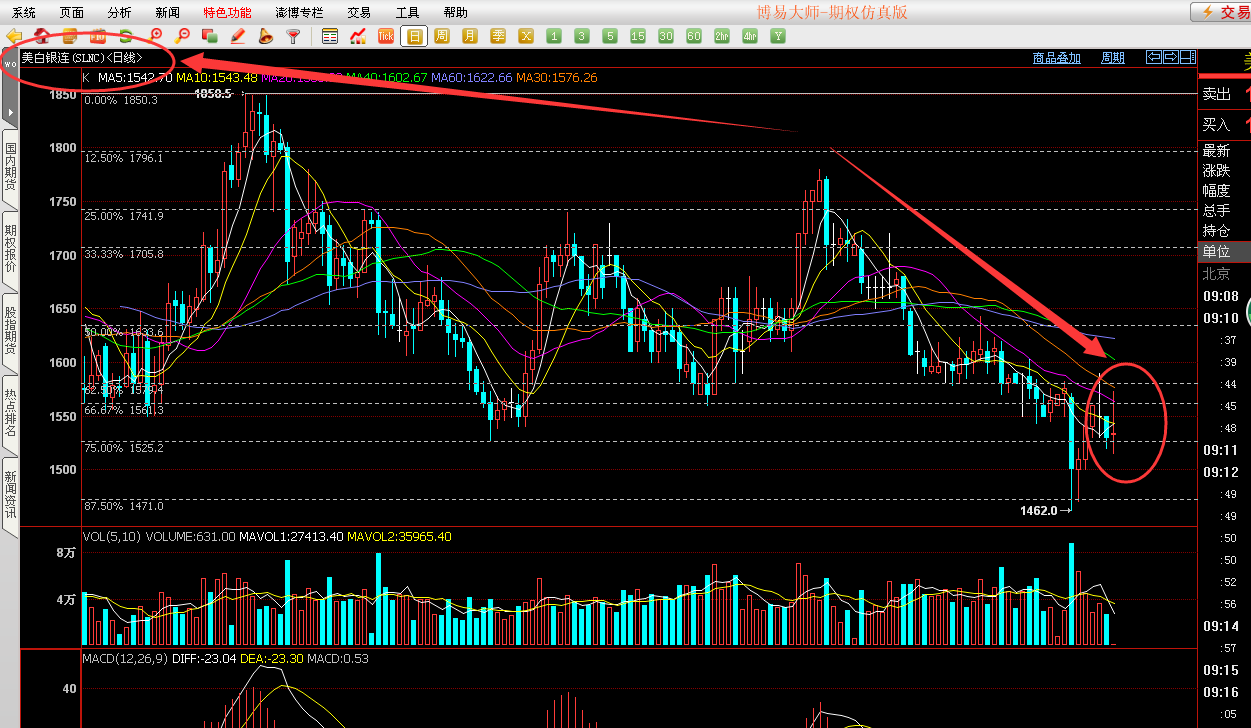The height and width of the screenshot is (728, 1251).
Task: Open the 特色功能 menu
Action: [227, 13]
